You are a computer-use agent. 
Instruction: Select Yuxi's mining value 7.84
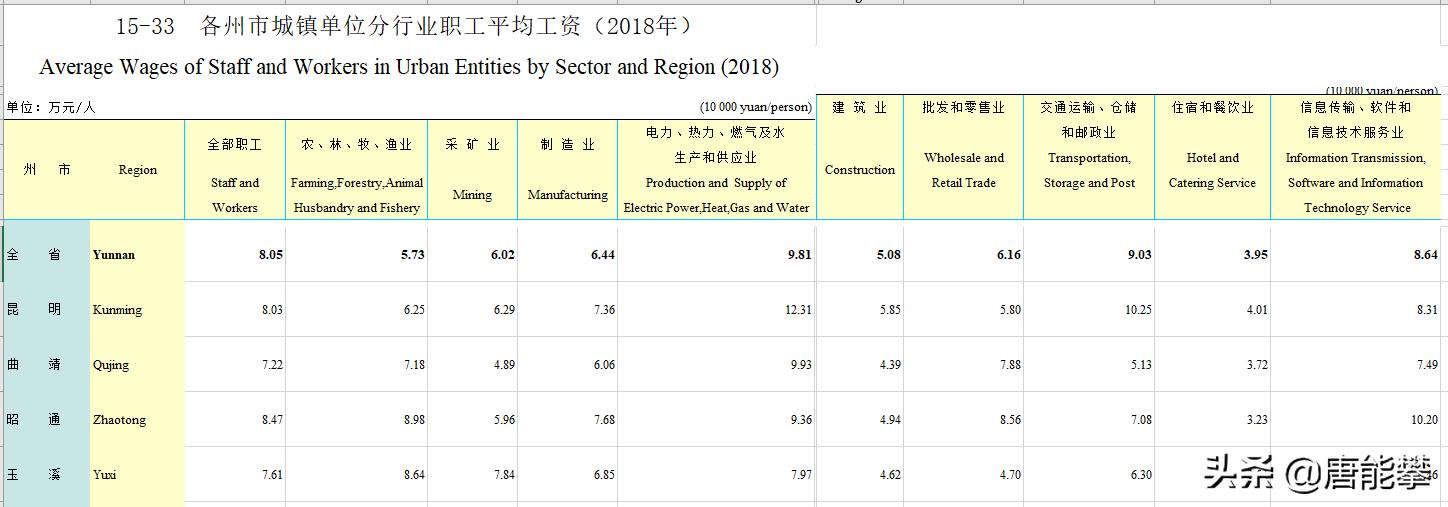click(x=504, y=475)
